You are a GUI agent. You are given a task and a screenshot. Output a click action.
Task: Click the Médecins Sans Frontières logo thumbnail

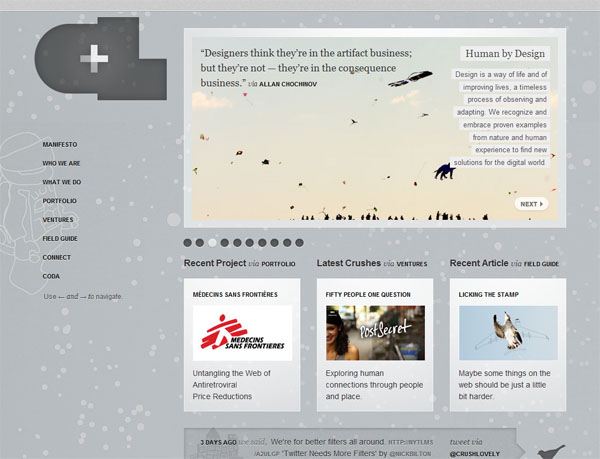point(242,333)
